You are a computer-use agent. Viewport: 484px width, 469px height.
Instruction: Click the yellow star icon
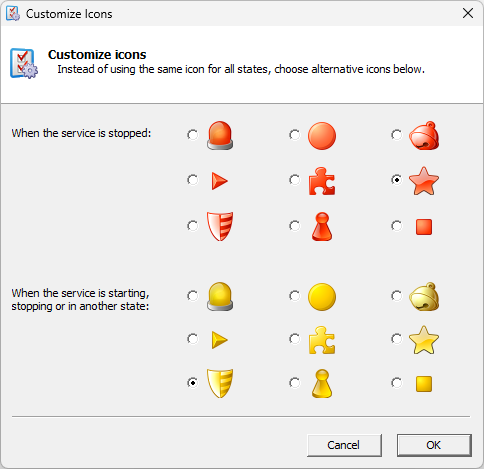point(424,340)
